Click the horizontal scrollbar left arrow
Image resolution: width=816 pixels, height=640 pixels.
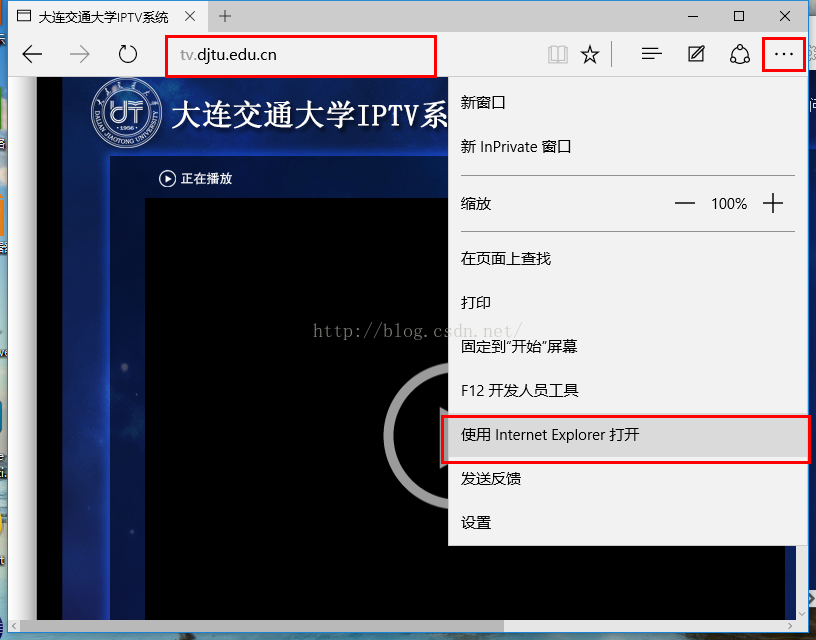[x=14, y=626]
